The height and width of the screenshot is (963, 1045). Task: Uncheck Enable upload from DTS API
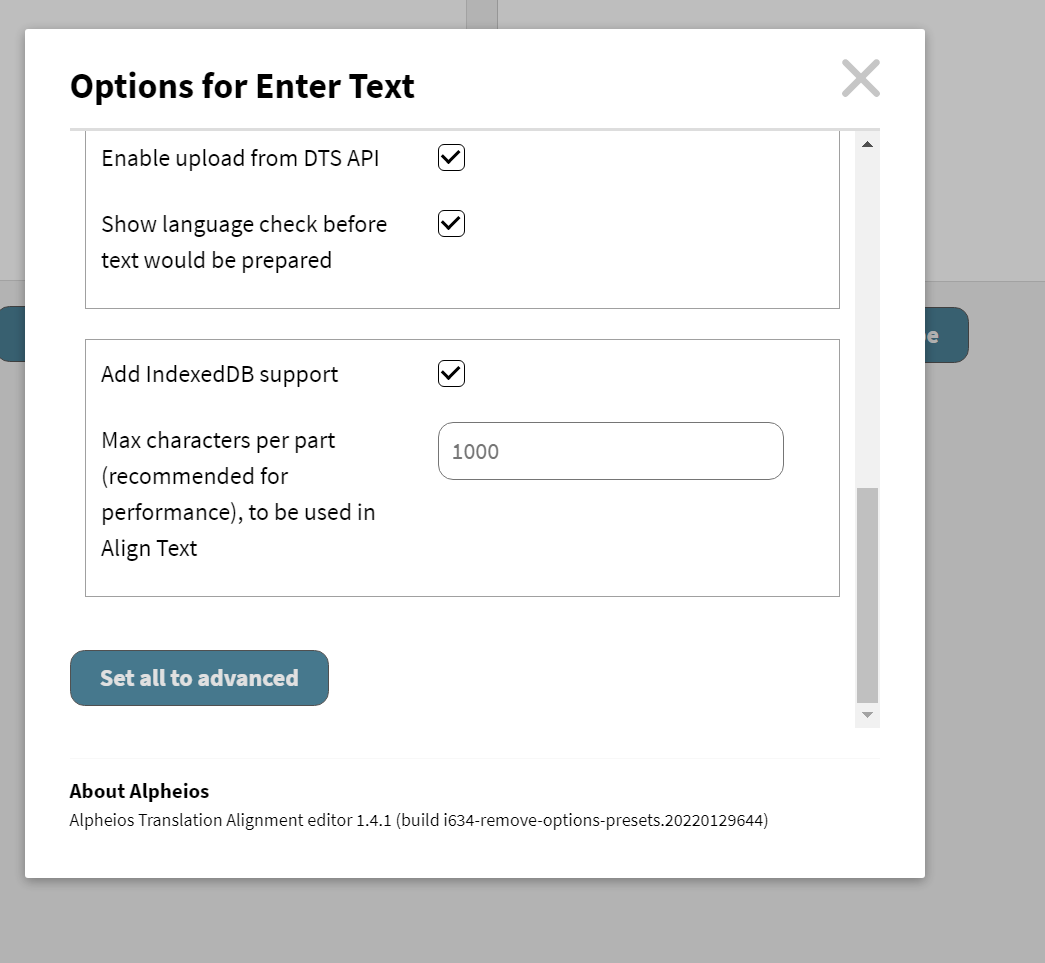pos(450,157)
